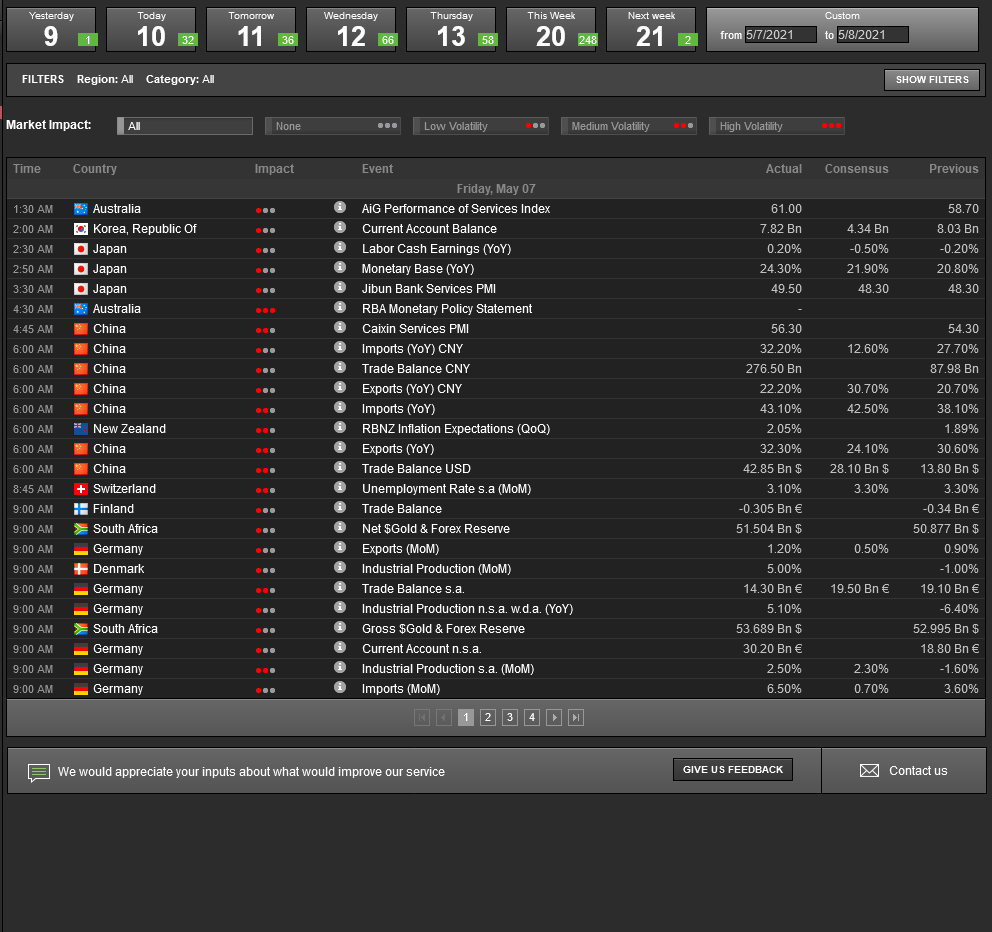
Task: Click current page 1 button
Action: (466, 718)
